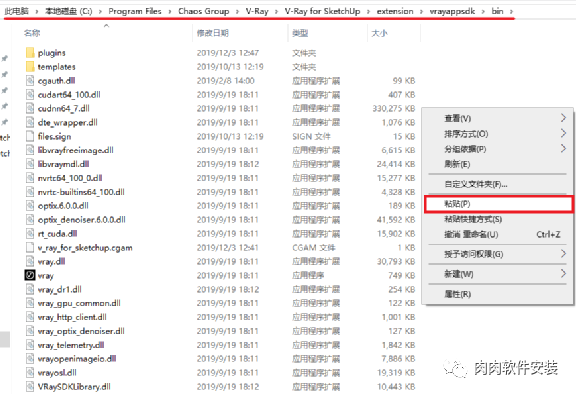Screen dimensions: 576x394
Task: Expand the 排序方式(O) submenu arrow
Action: point(564,133)
